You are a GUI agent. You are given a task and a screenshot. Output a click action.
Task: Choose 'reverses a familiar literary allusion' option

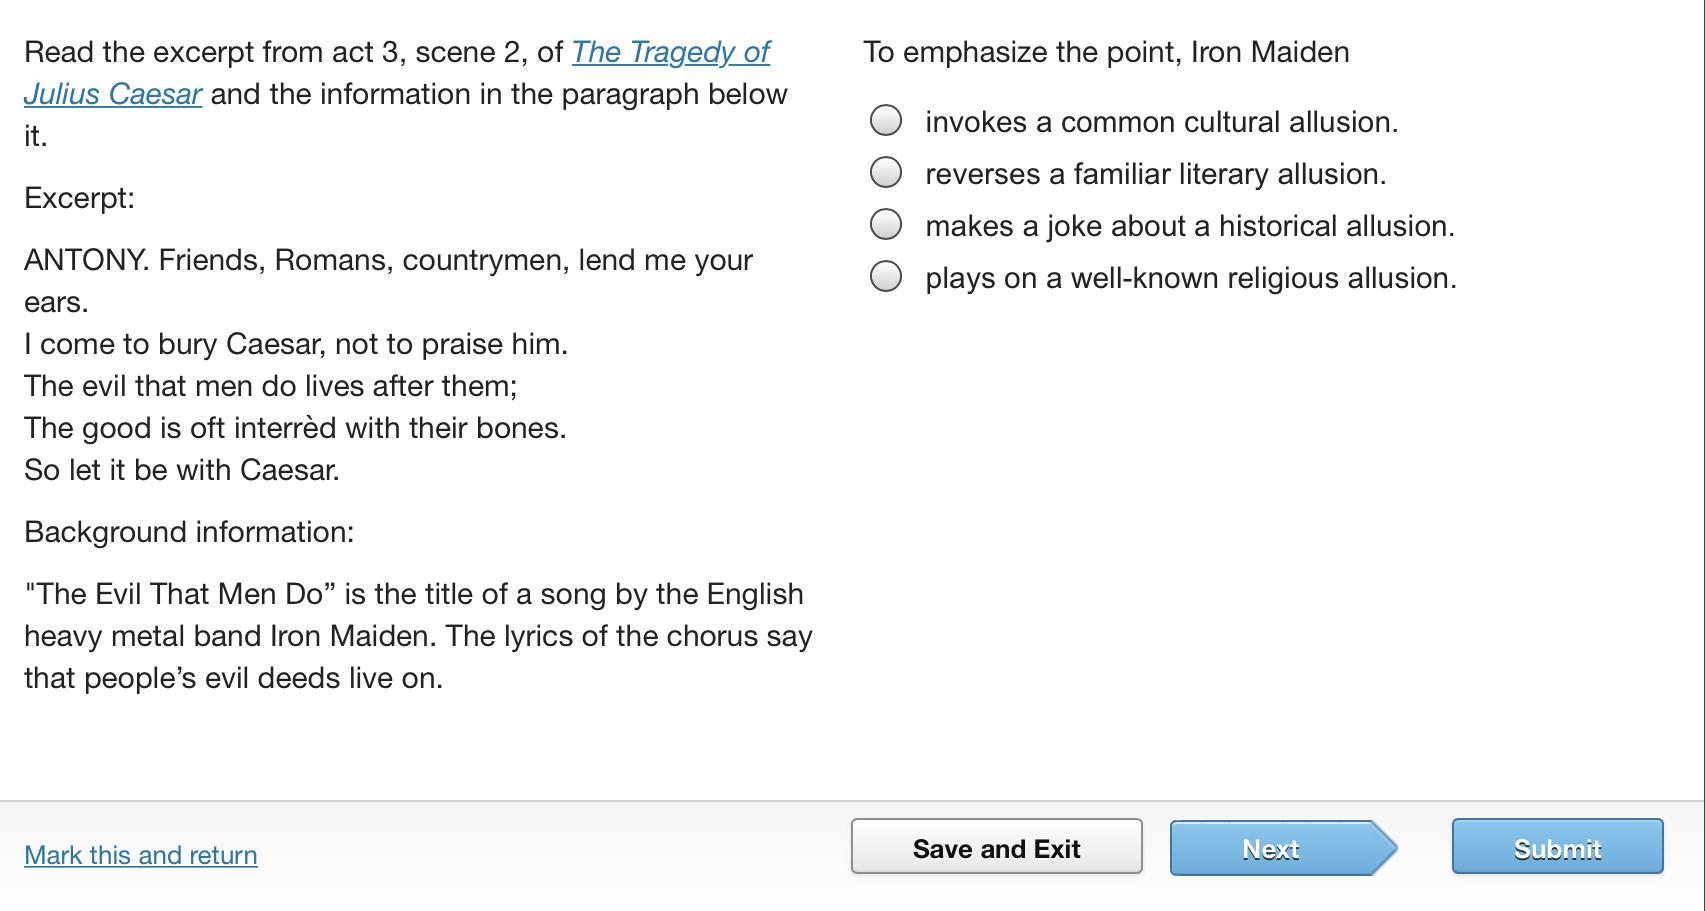pyautogui.click(x=886, y=173)
